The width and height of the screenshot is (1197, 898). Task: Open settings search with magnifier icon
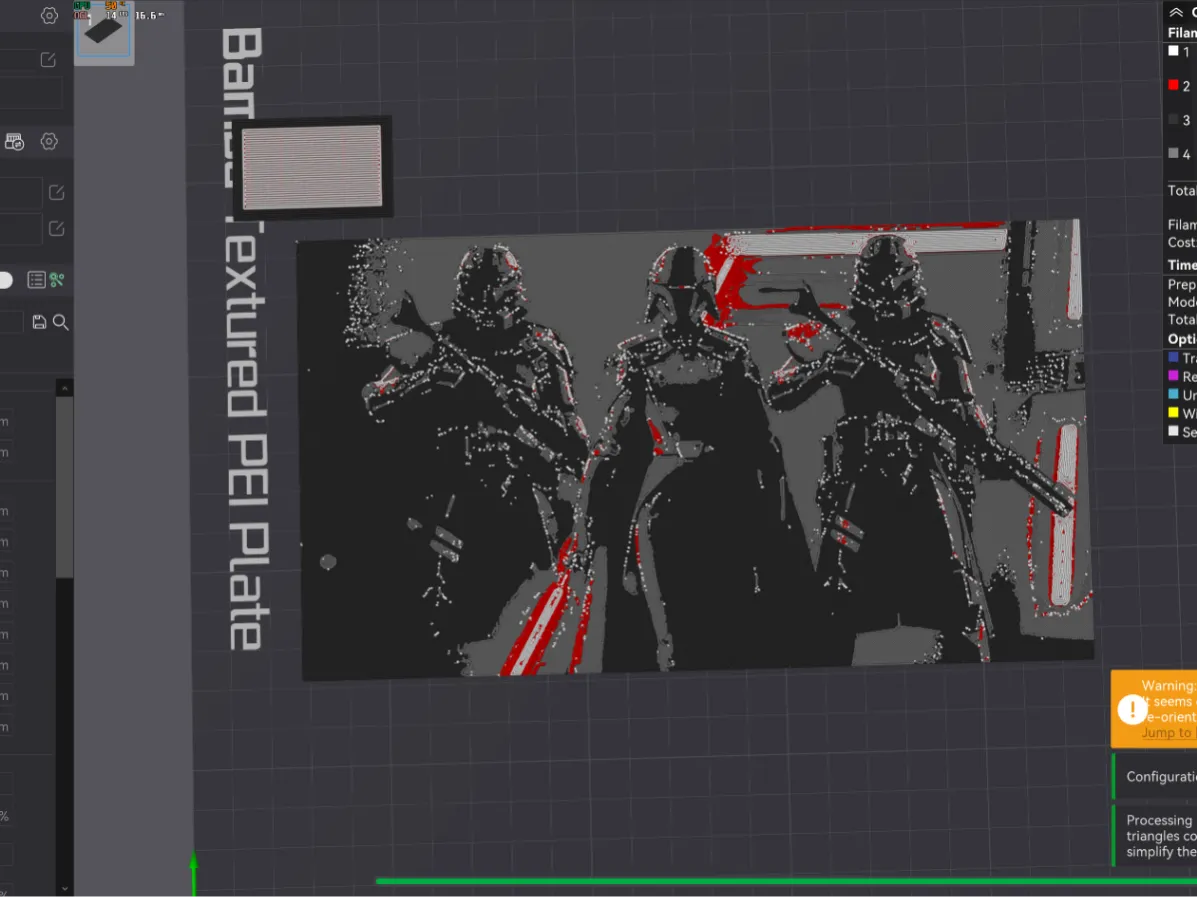(x=60, y=322)
